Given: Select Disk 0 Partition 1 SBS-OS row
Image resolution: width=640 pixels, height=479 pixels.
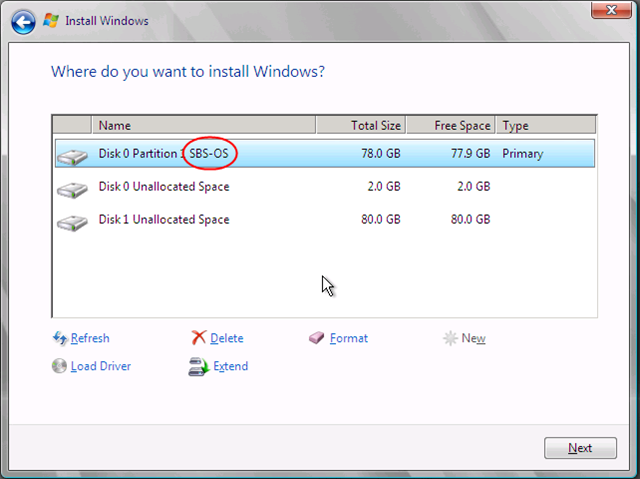Looking at the screenshot, I should pos(325,153).
